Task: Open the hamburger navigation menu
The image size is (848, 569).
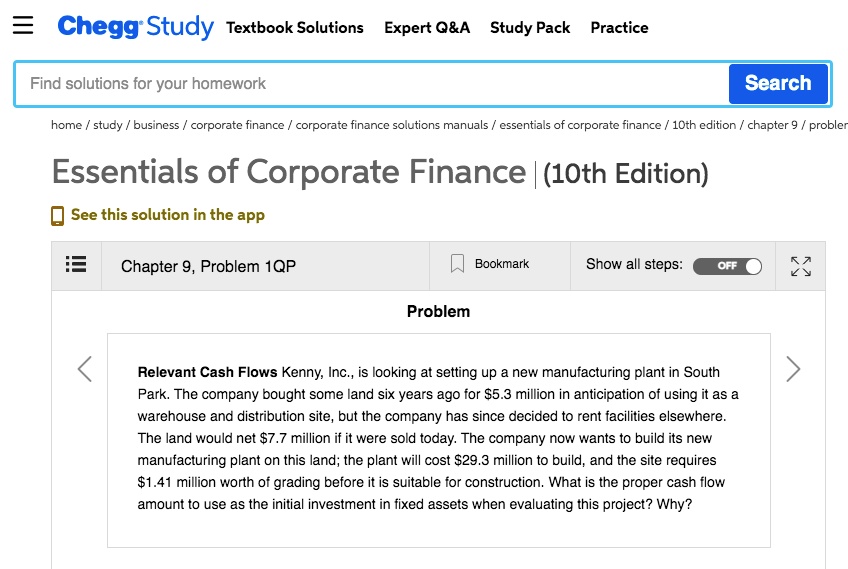Action: pos(23,25)
